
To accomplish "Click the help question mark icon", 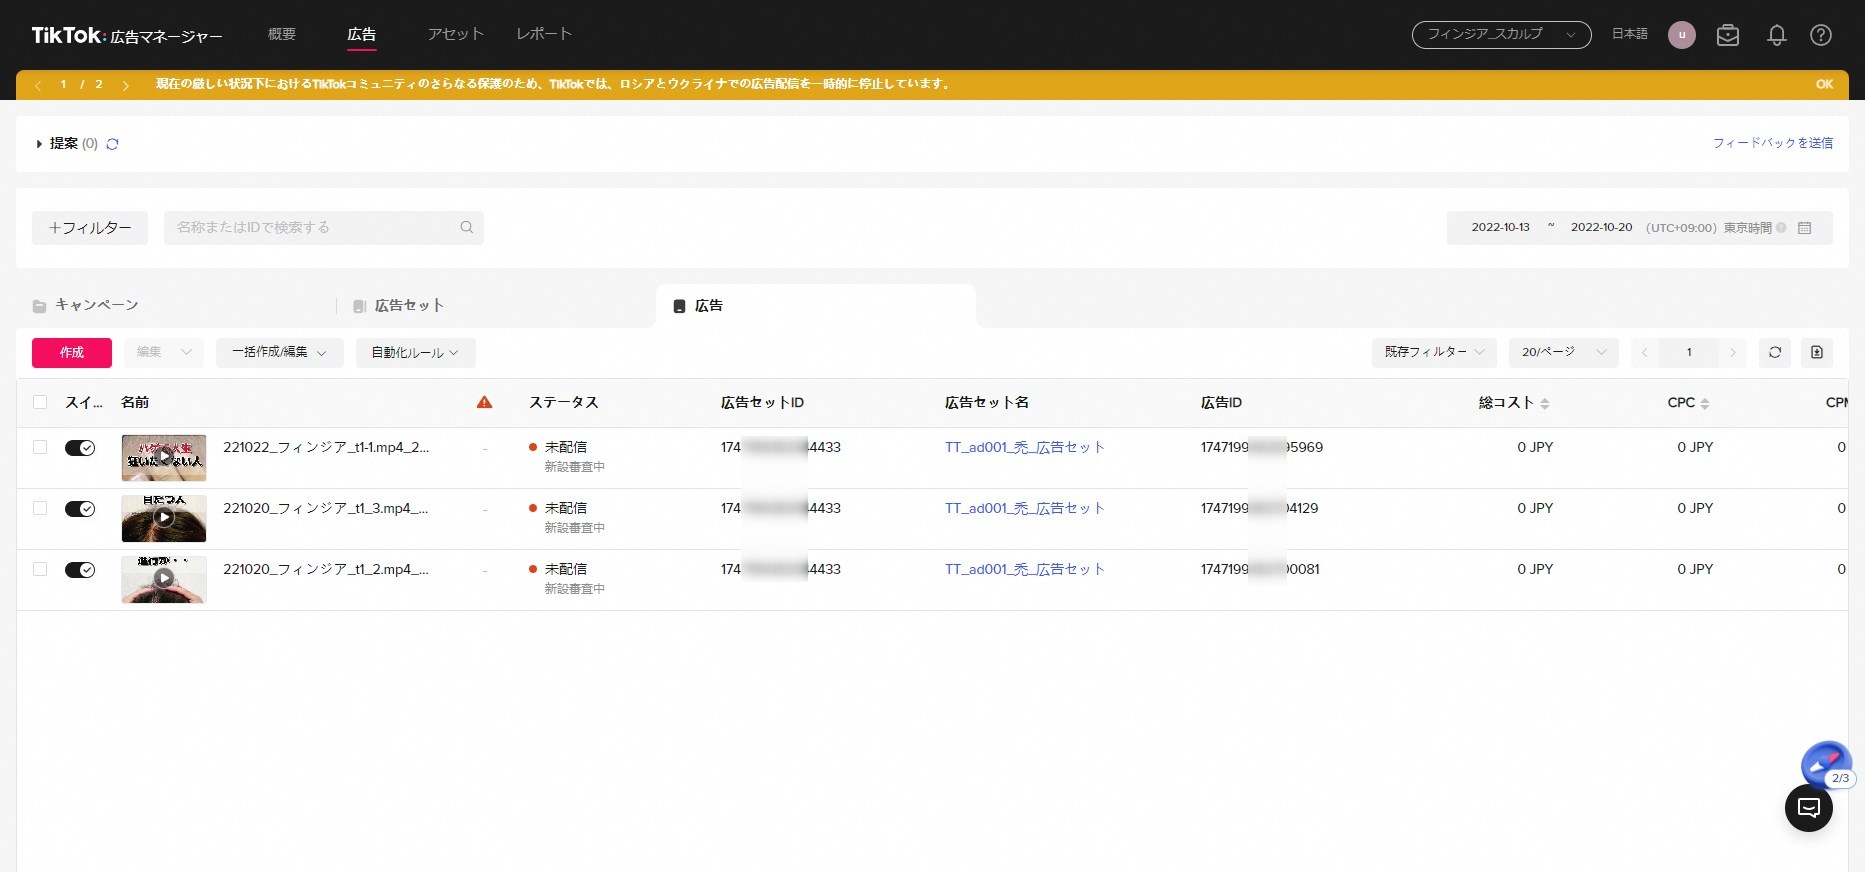I will point(1820,35).
